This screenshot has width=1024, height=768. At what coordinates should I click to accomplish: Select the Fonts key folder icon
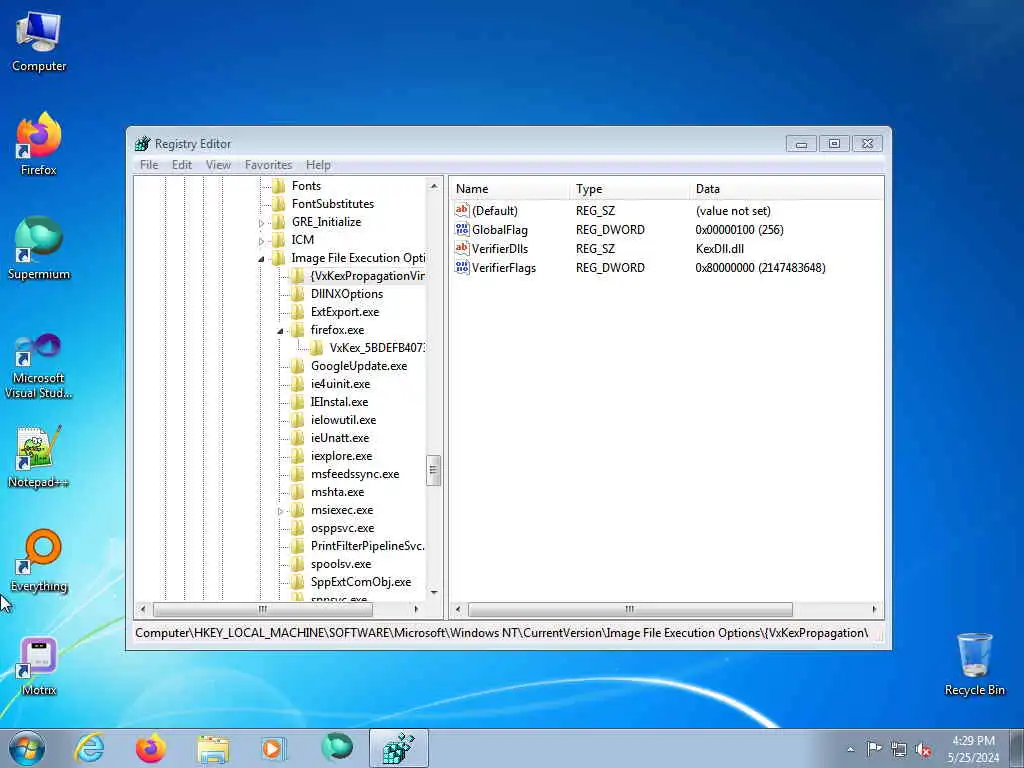[x=279, y=186]
